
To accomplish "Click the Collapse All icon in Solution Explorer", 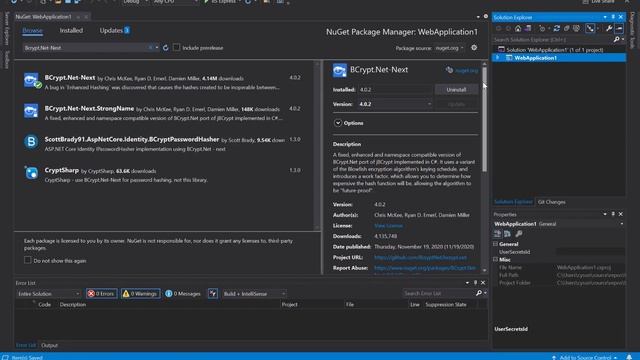I will pos(567,28).
